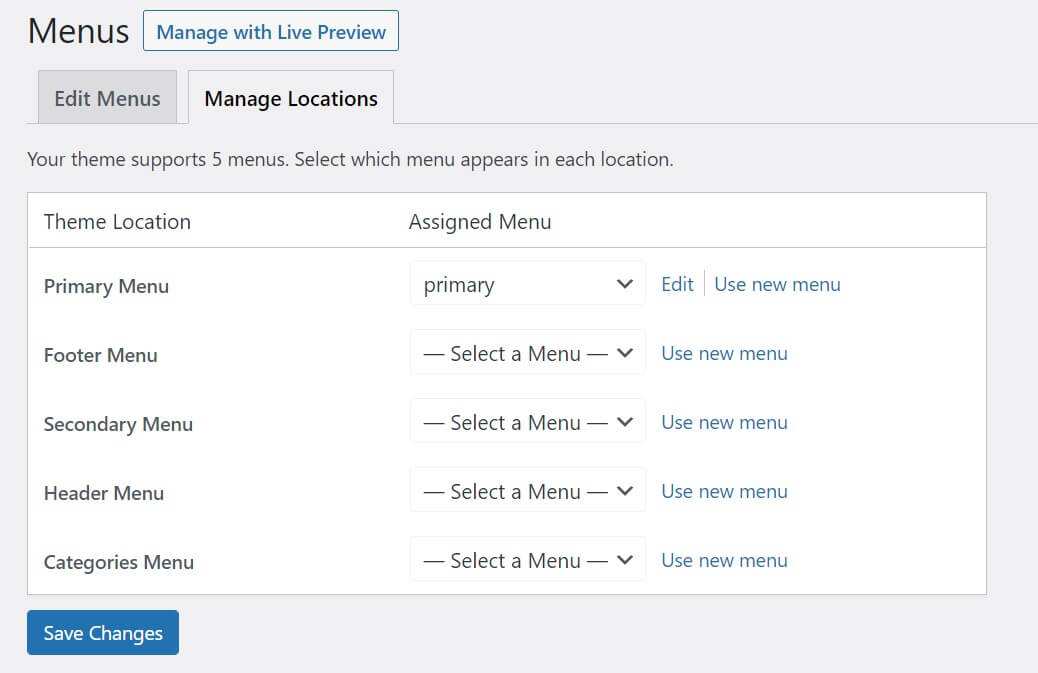Click Use new menu for Footer Menu
This screenshot has width=1038, height=673.
tap(724, 353)
